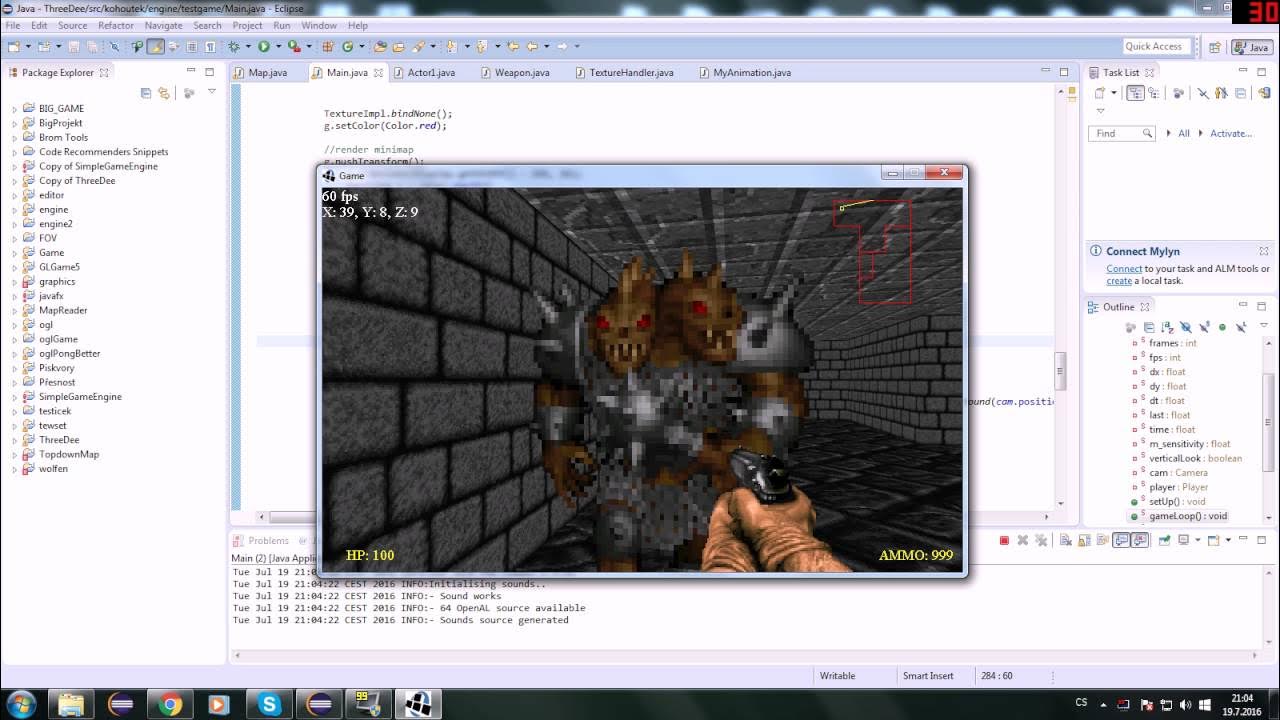Expand the SimpleGameEngine project
The height and width of the screenshot is (720, 1280).
(14, 397)
